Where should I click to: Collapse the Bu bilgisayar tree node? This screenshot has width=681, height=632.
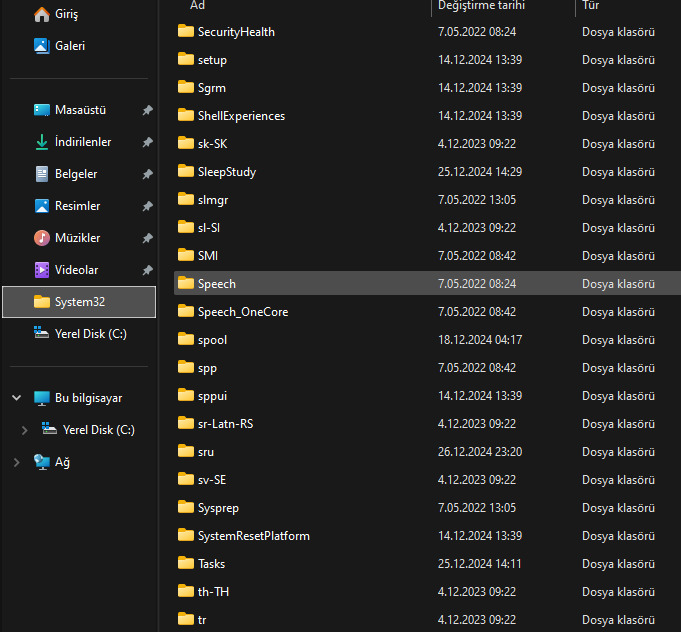(17, 398)
